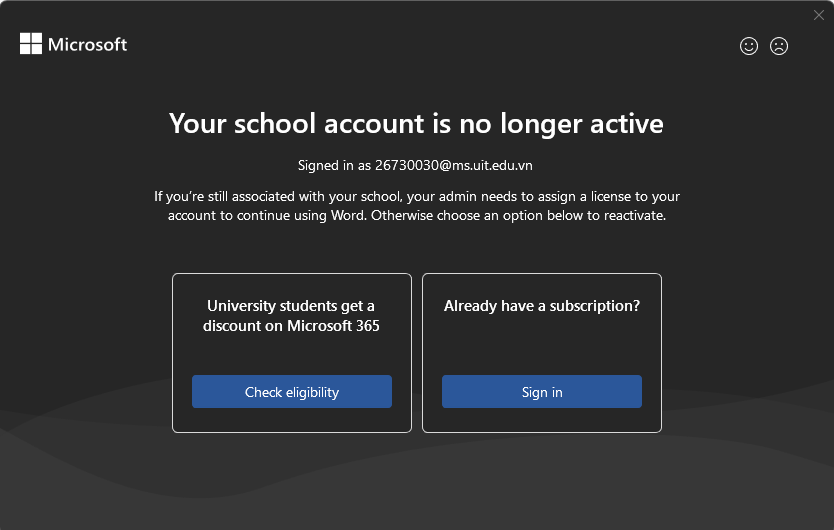Click the word 'Word' in the description
This screenshot has width=834, height=530.
click(x=348, y=216)
